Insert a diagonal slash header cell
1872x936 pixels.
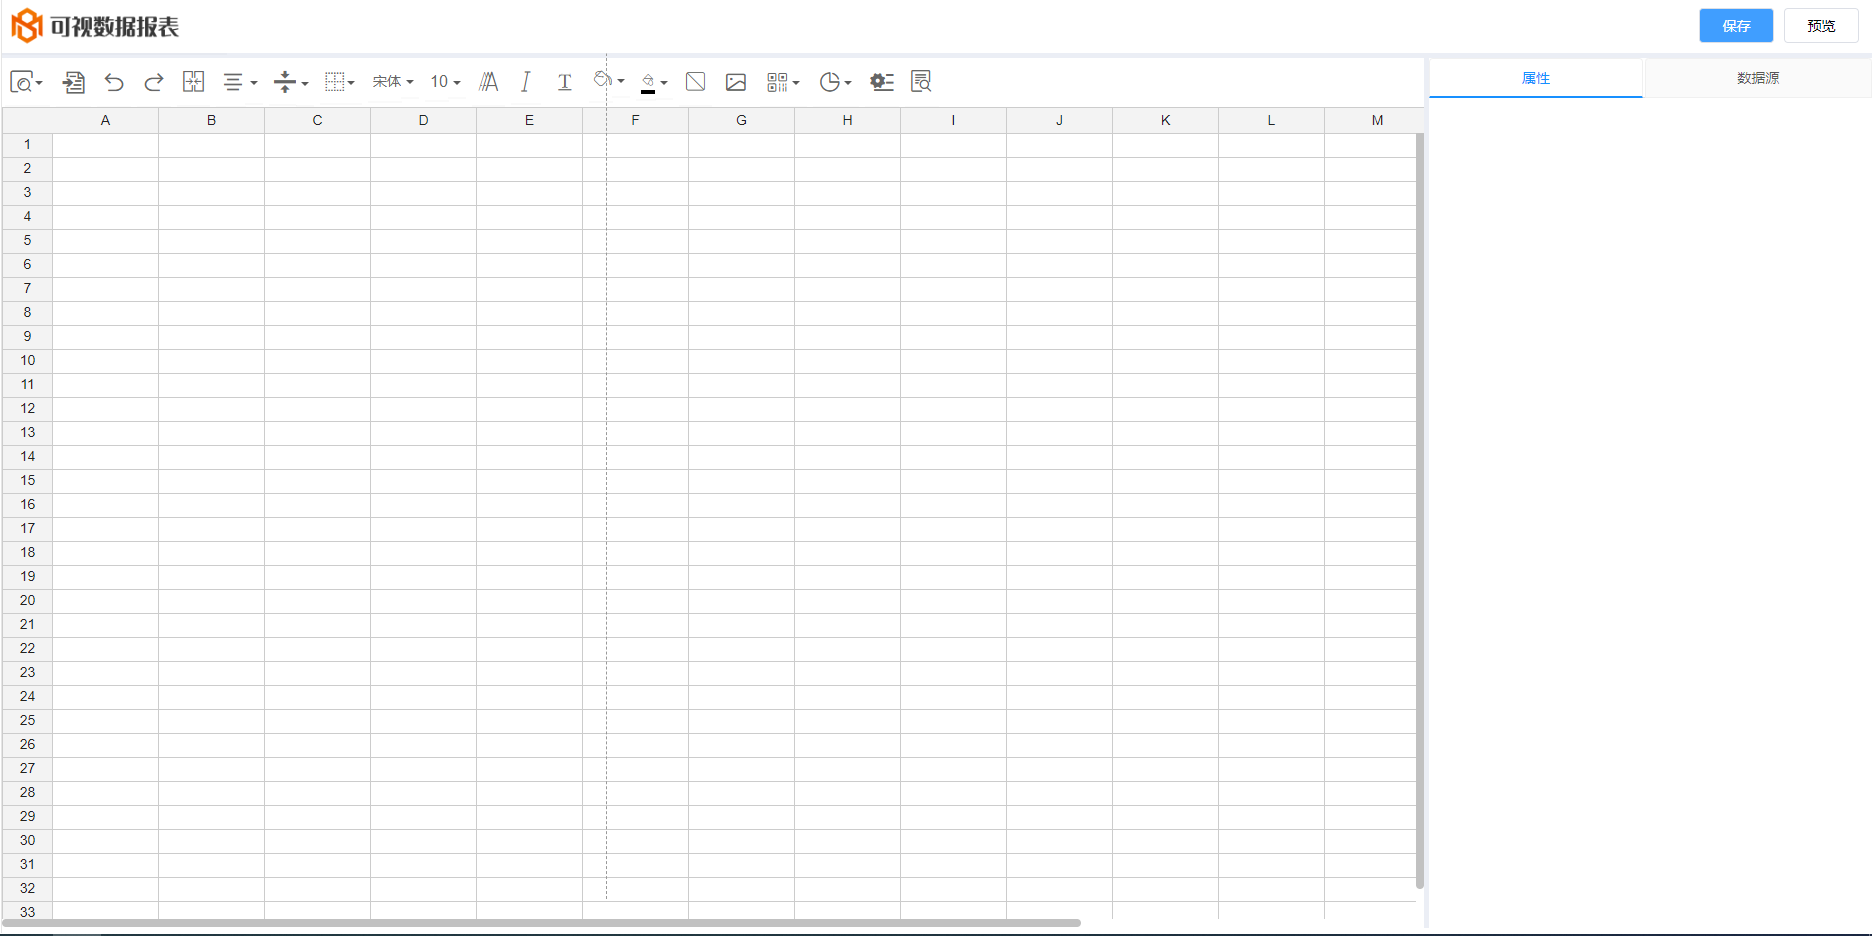(x=696, y=82)
